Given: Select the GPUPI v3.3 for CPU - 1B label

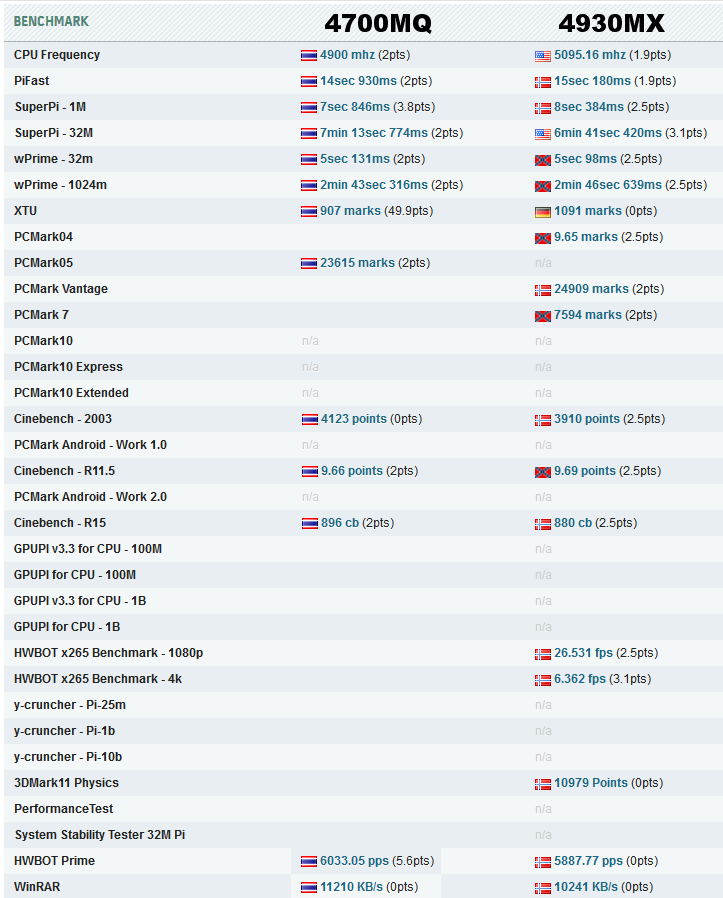Looking at the screenshot, I should [80, 601].
